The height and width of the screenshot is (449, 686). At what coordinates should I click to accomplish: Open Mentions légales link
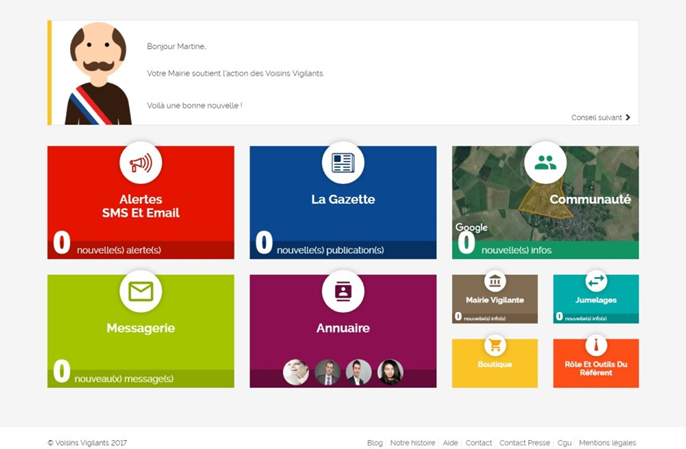click(x=607, y=443)
